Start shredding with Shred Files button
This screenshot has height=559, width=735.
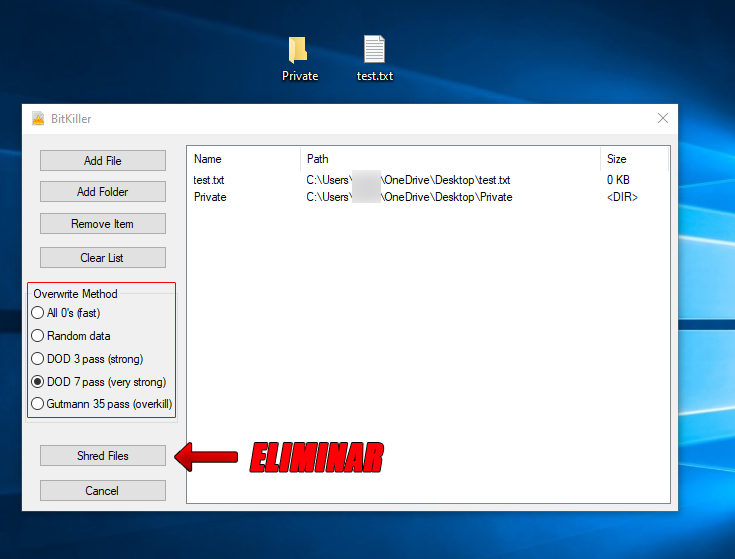[103, 455]
